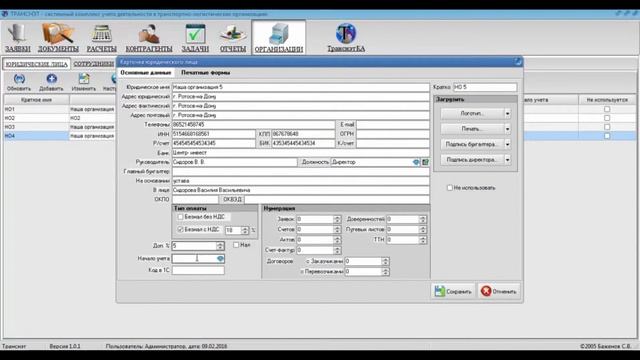Image resolution: width=640 pixels, height=360 pixels.
Task: Click the Доп % value spinner
Action: click(x=220, y=246)
